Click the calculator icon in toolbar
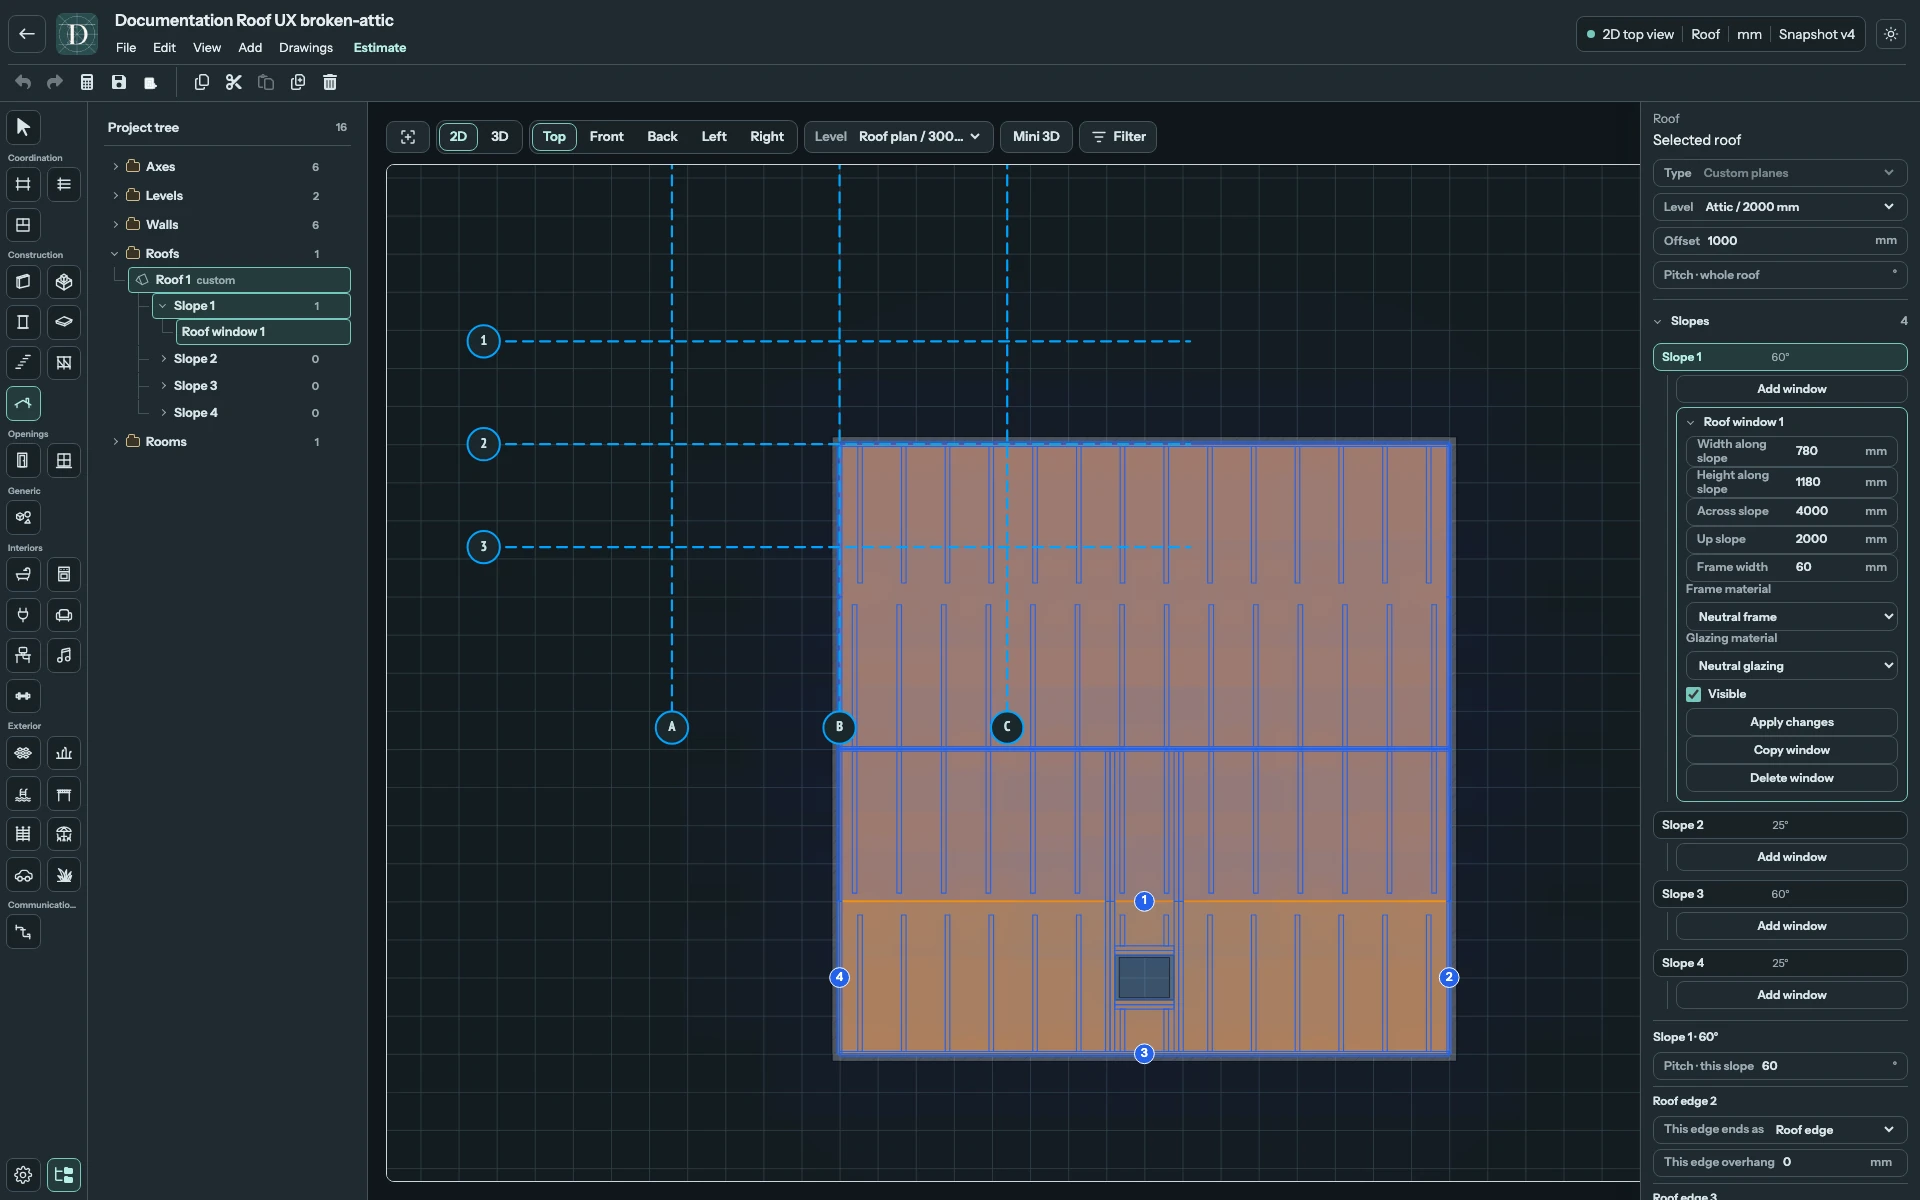 [x=87, y=82]
